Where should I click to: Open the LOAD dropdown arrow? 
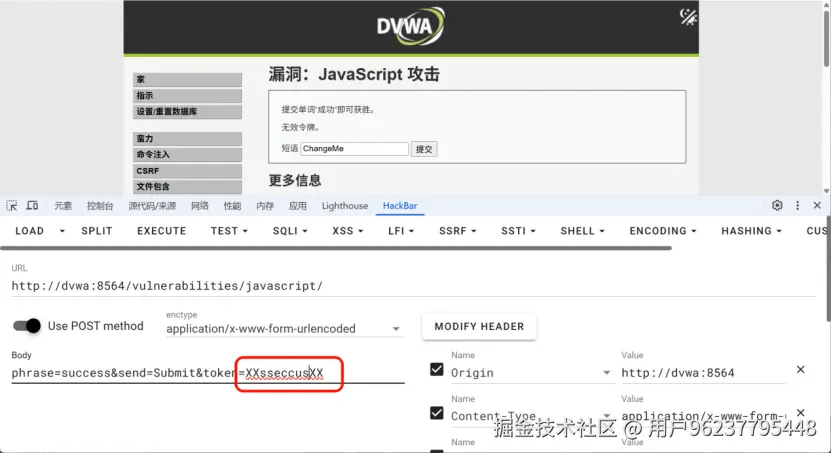tap(62, 231)
